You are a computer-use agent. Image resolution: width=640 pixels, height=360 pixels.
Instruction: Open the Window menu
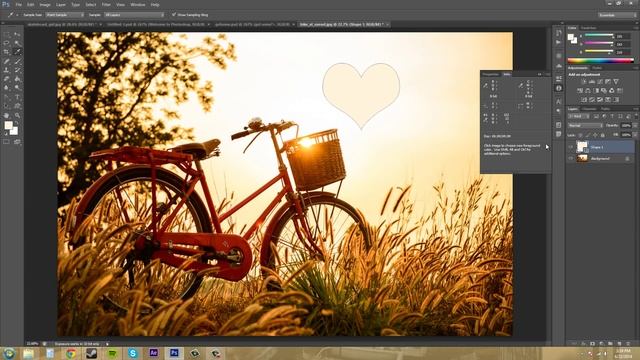[x=138, y=4]
